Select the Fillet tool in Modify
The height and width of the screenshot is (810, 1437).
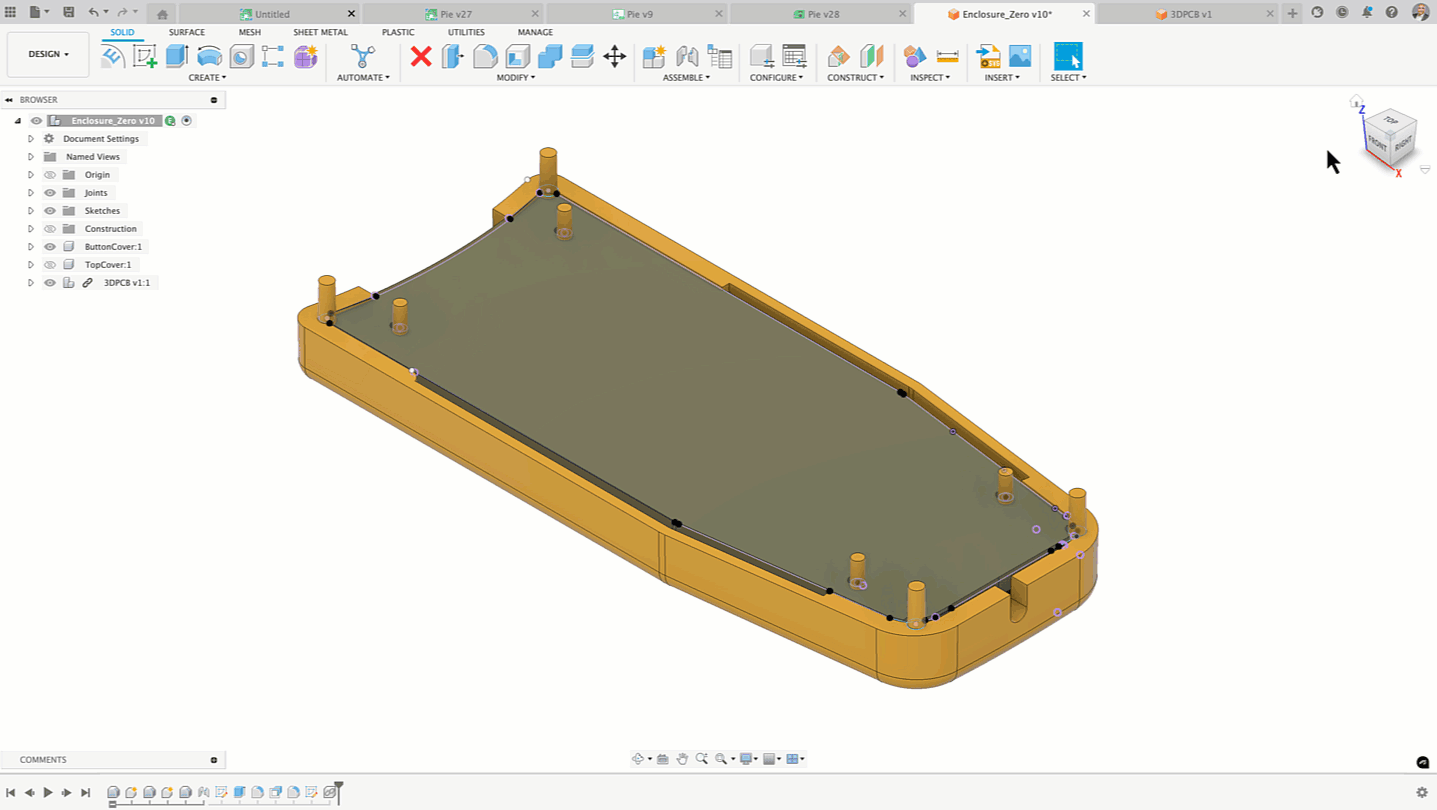pyautogui.click(x=485, y=56)
